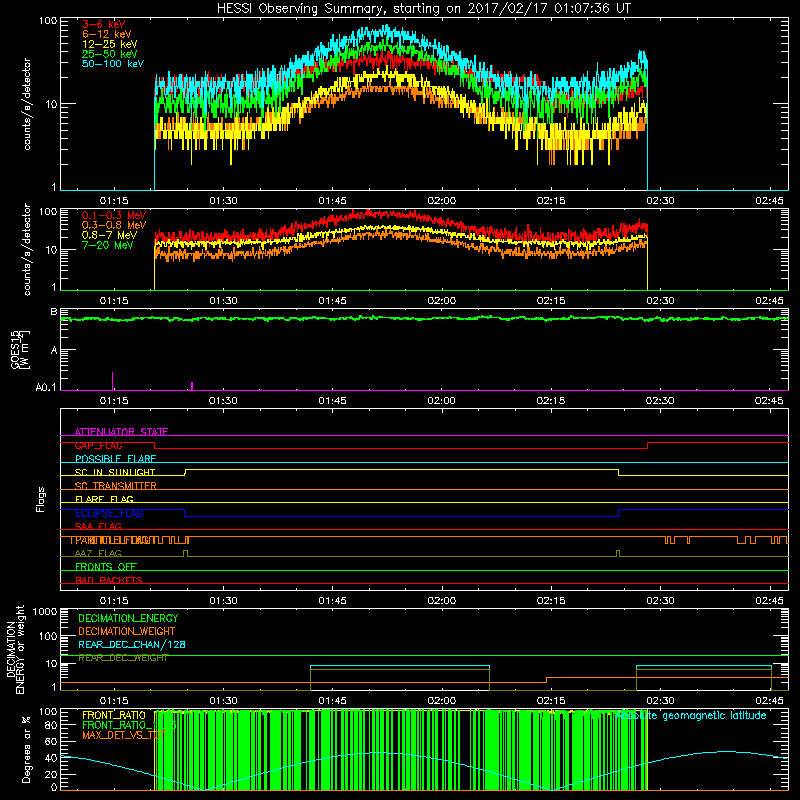
Task: Click the 0.3-0.8 MeV legend label
Action: pos(114,225)
